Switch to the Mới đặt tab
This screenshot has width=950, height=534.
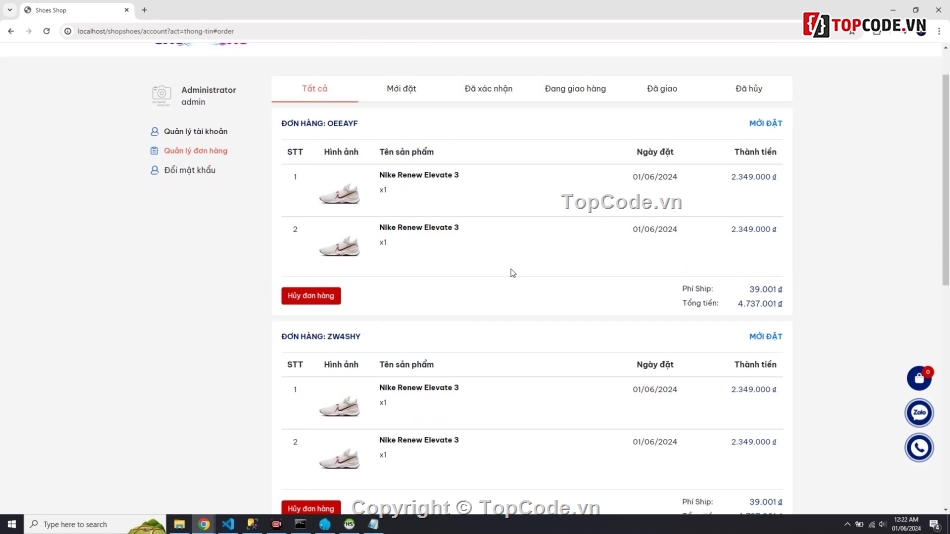(x=401, y=89)
